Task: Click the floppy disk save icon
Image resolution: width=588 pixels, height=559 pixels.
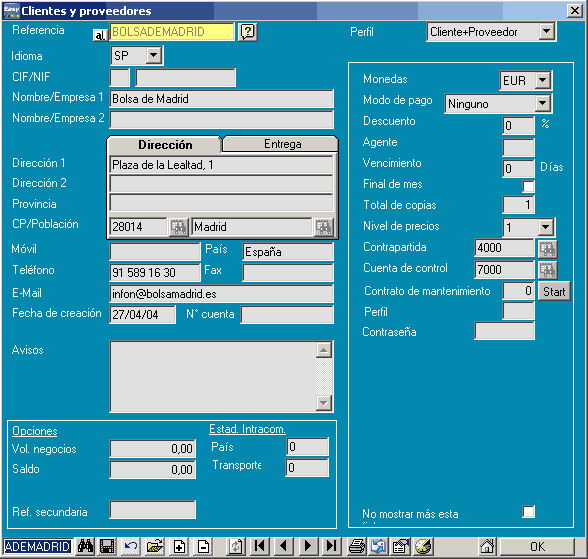Action: [107, 546]
